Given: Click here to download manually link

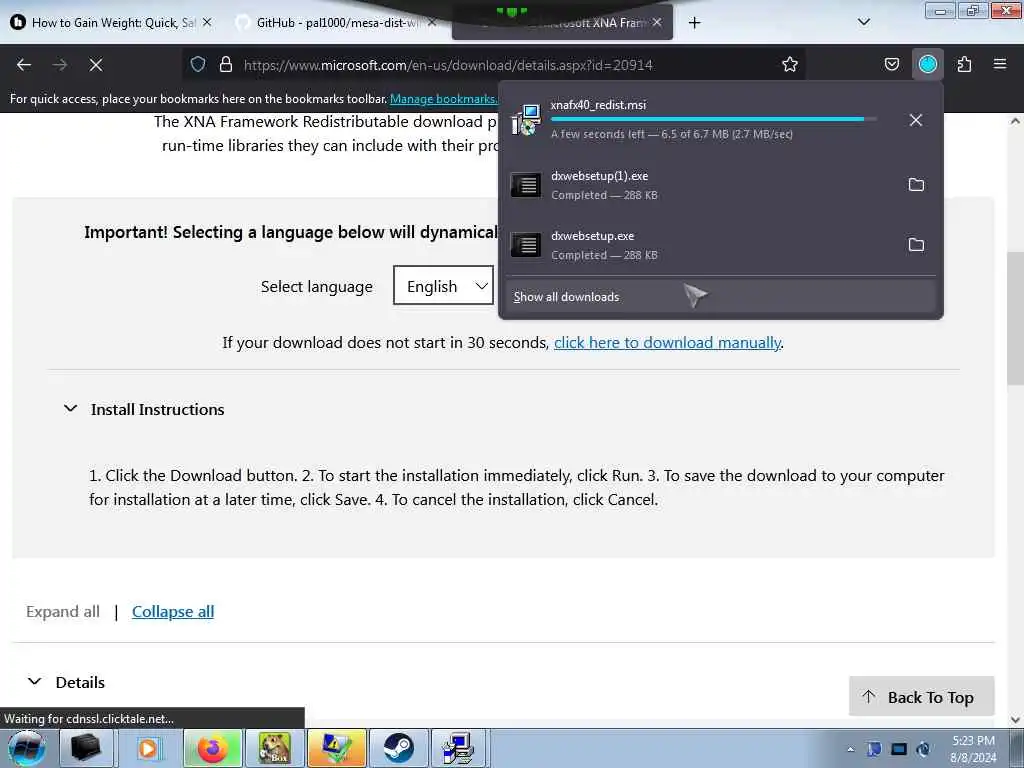Looking at the screenshot, I should [667, 343].
